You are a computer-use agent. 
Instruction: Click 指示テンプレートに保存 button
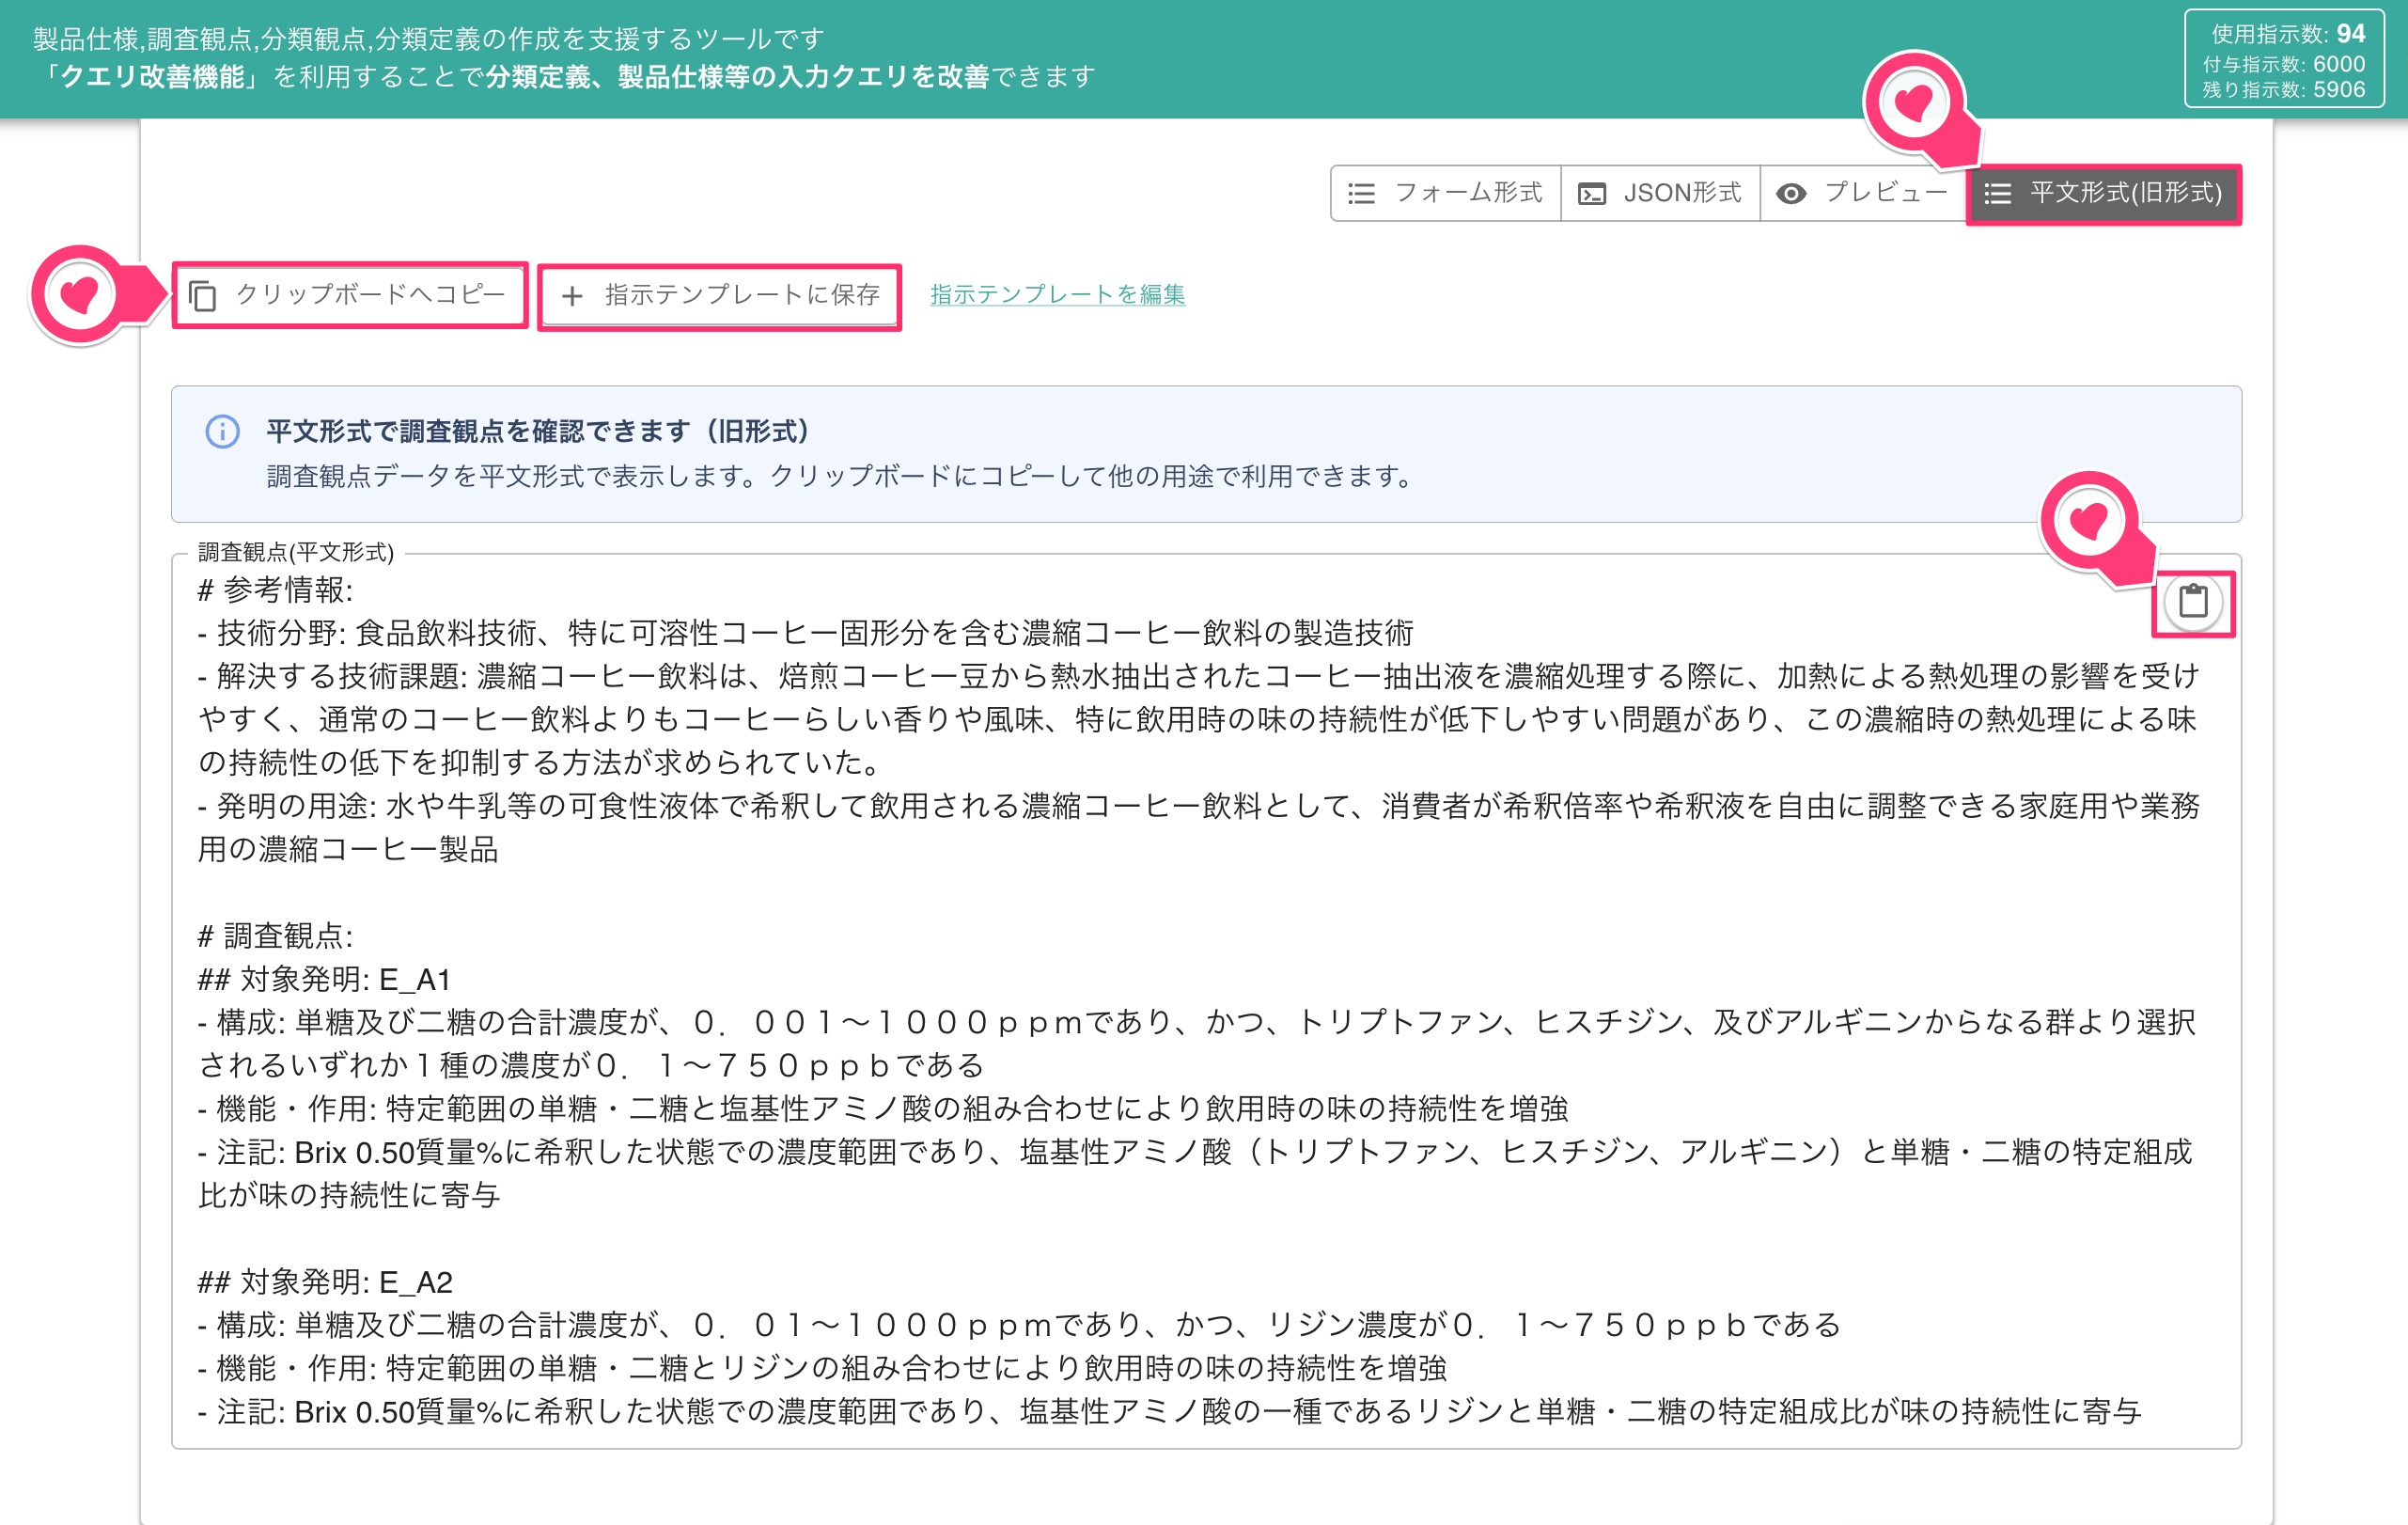(720, 296)
